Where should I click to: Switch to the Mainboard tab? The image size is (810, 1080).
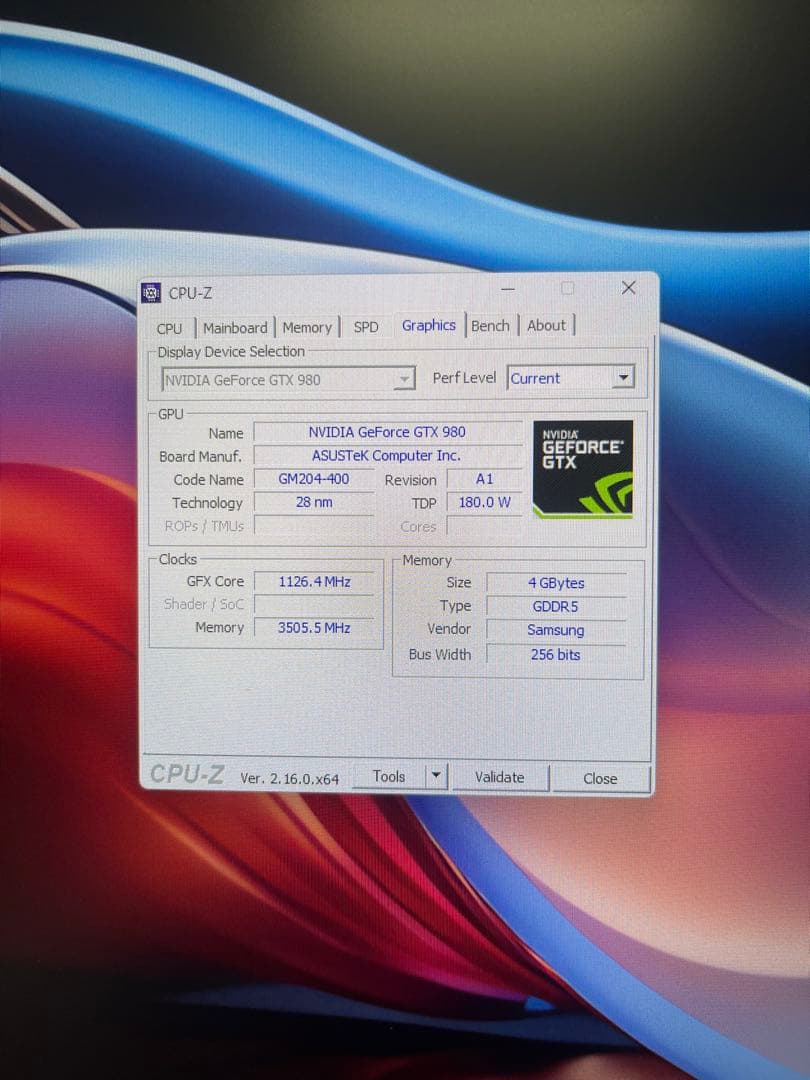click(235, 328)
